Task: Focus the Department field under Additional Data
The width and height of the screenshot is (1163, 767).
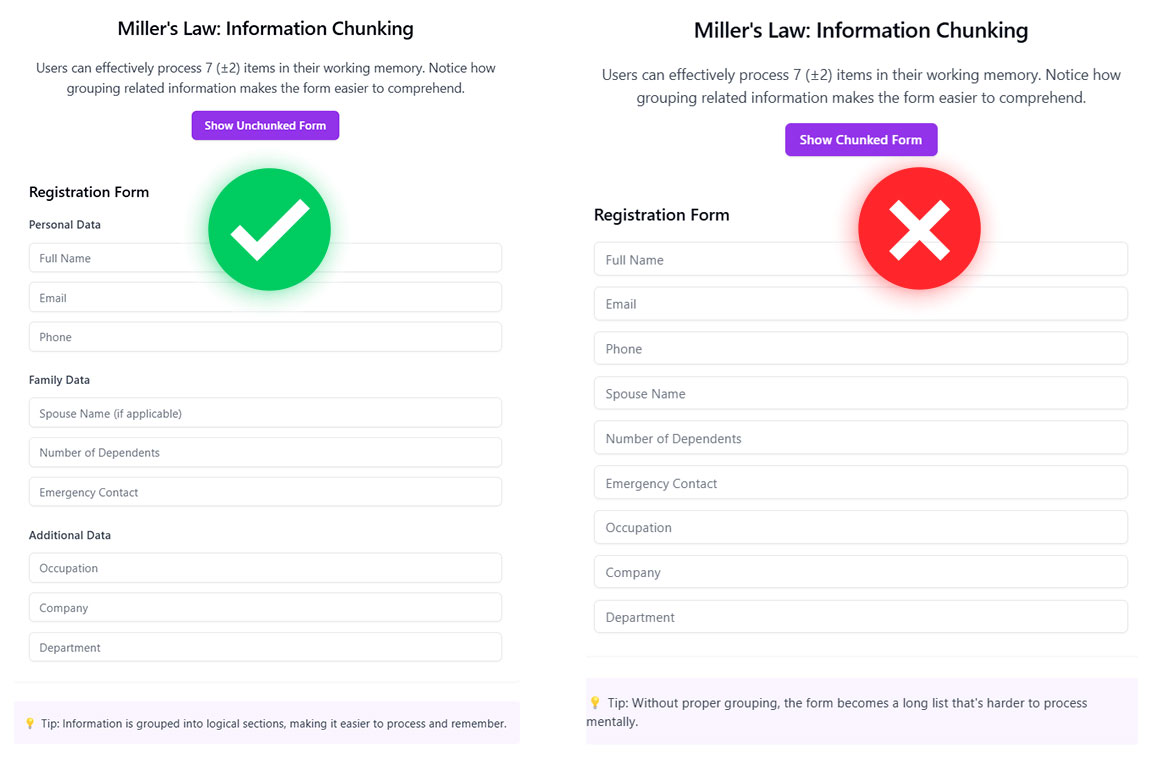Action: pos(265,648)
